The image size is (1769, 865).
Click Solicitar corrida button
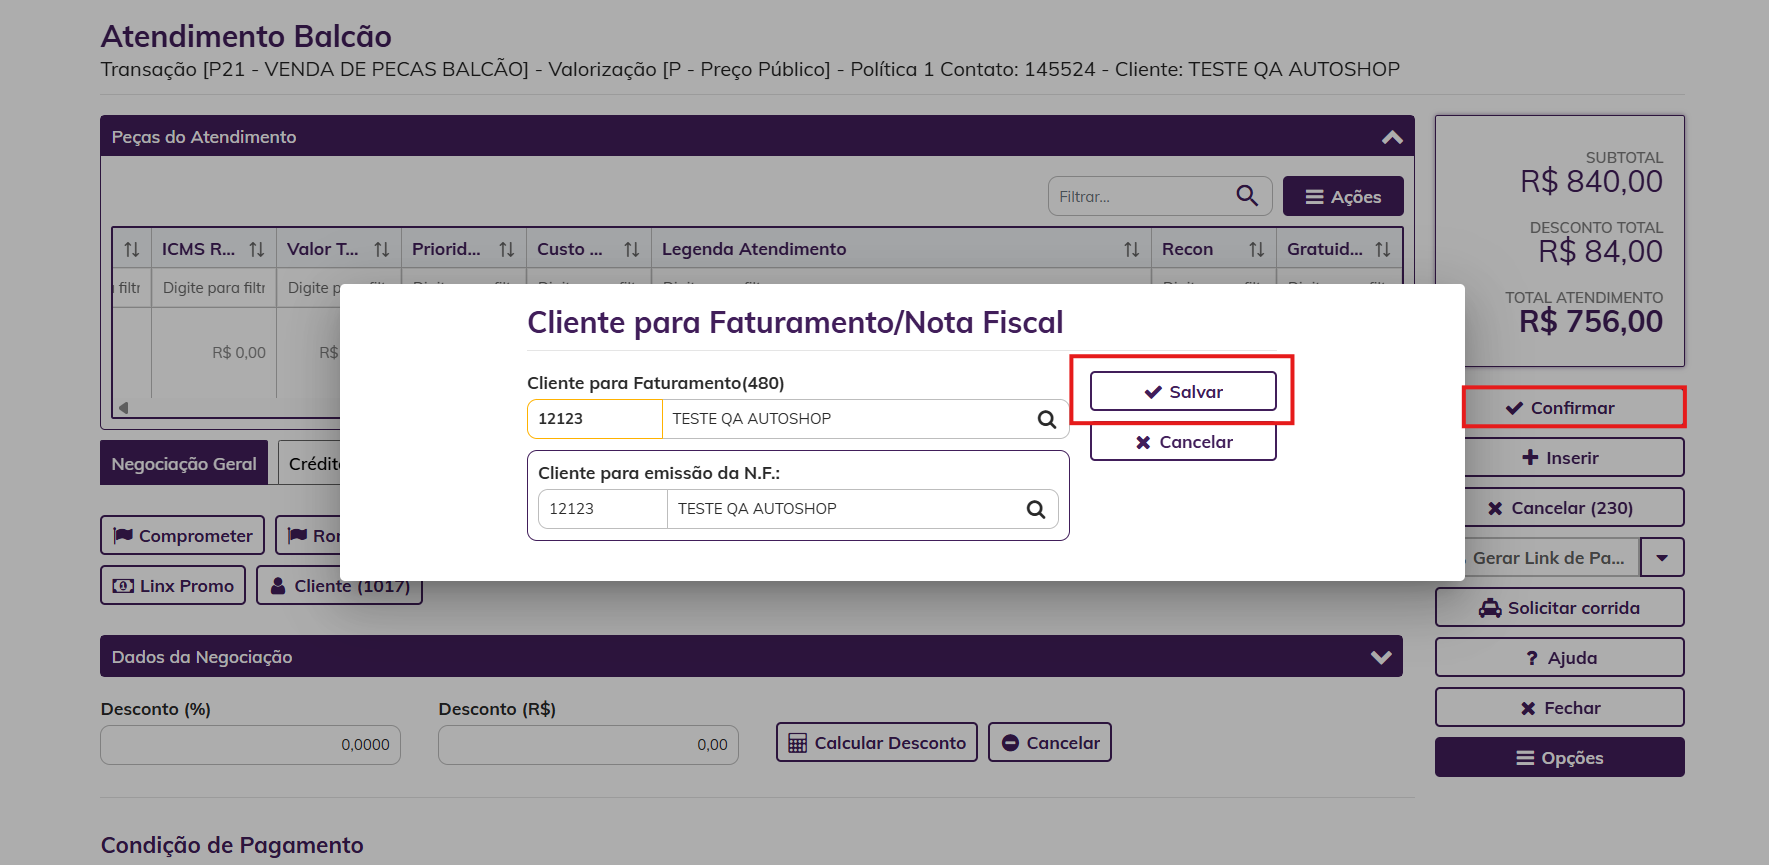[1560, 607]
